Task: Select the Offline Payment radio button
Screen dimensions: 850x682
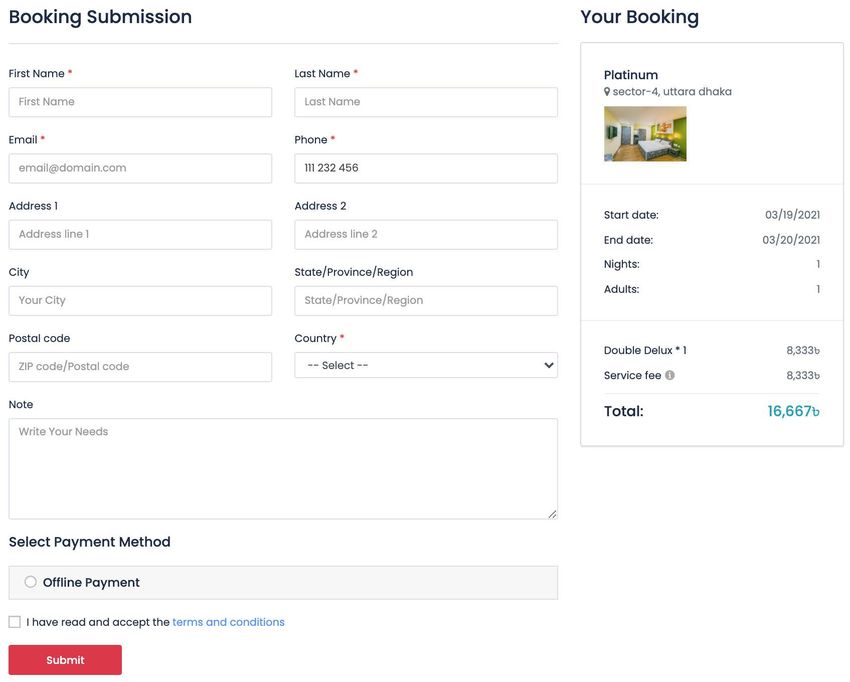Action: pos(30,582)
